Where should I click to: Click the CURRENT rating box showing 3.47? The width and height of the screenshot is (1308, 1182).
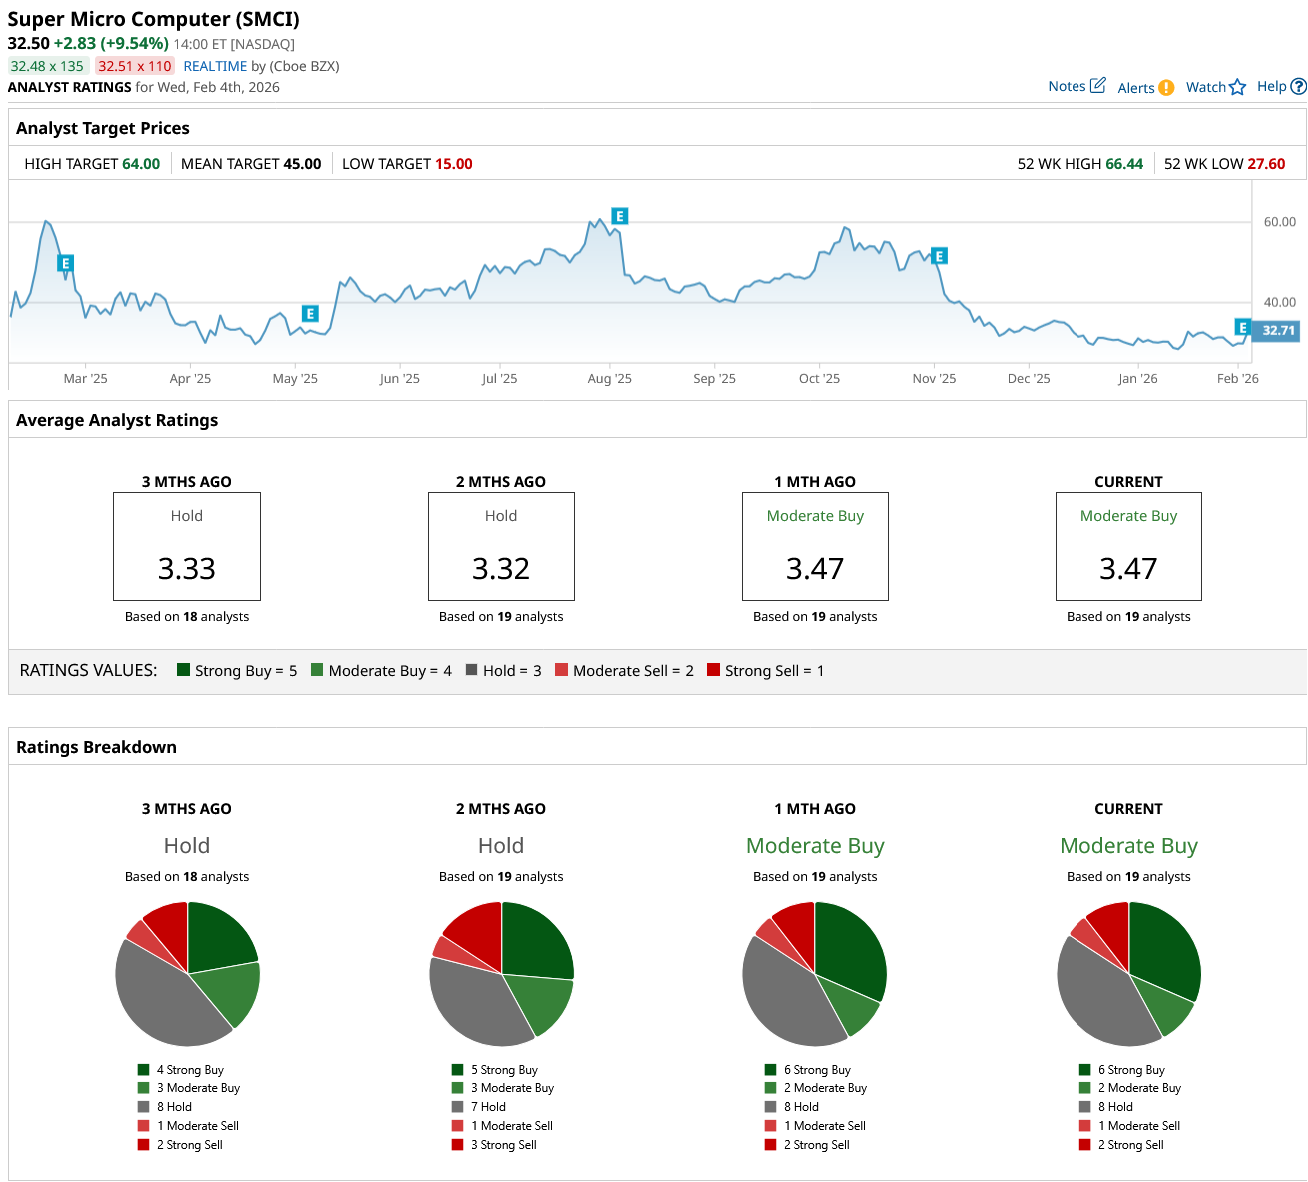[1128, 546]
